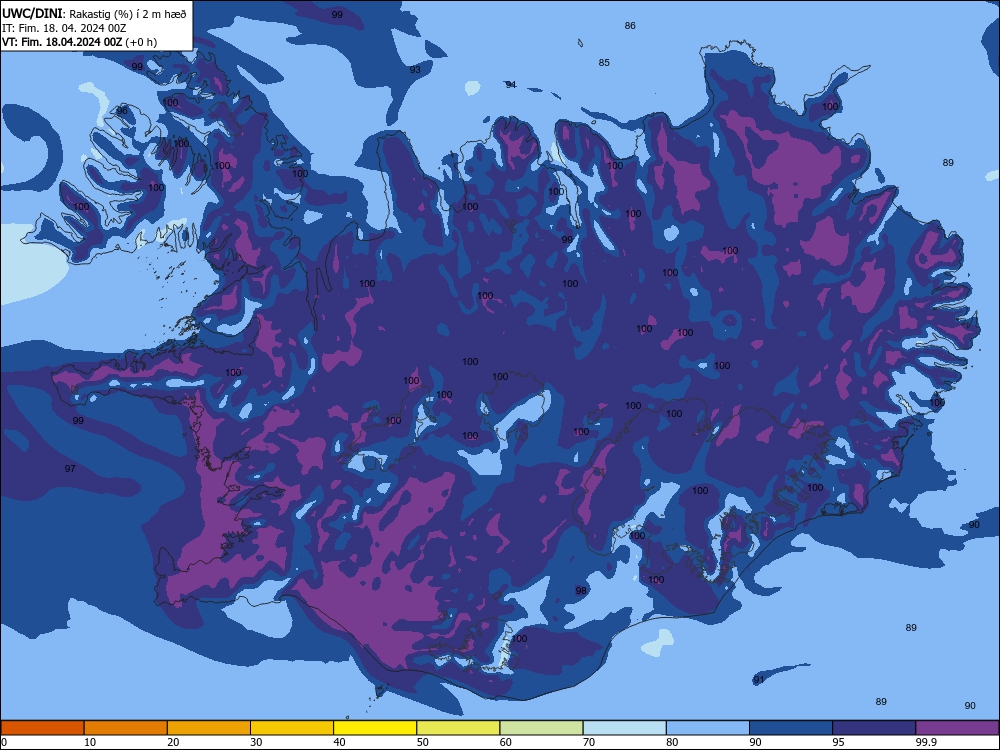1000x750 pixels.
Task: Click the '99.9' legend scale label
Action: coord(926,742)
